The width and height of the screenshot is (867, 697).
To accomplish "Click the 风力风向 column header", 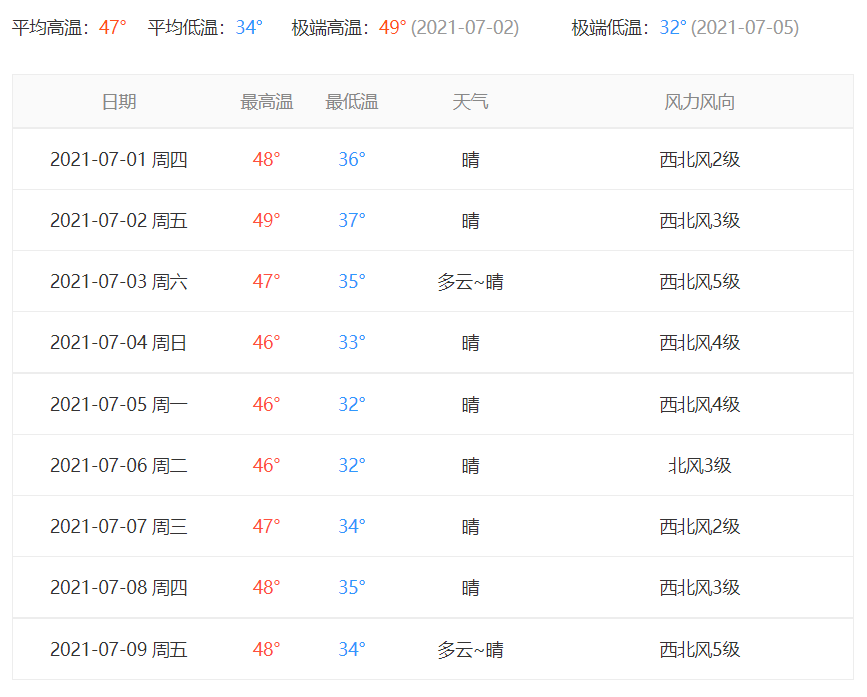I will 699,102.
